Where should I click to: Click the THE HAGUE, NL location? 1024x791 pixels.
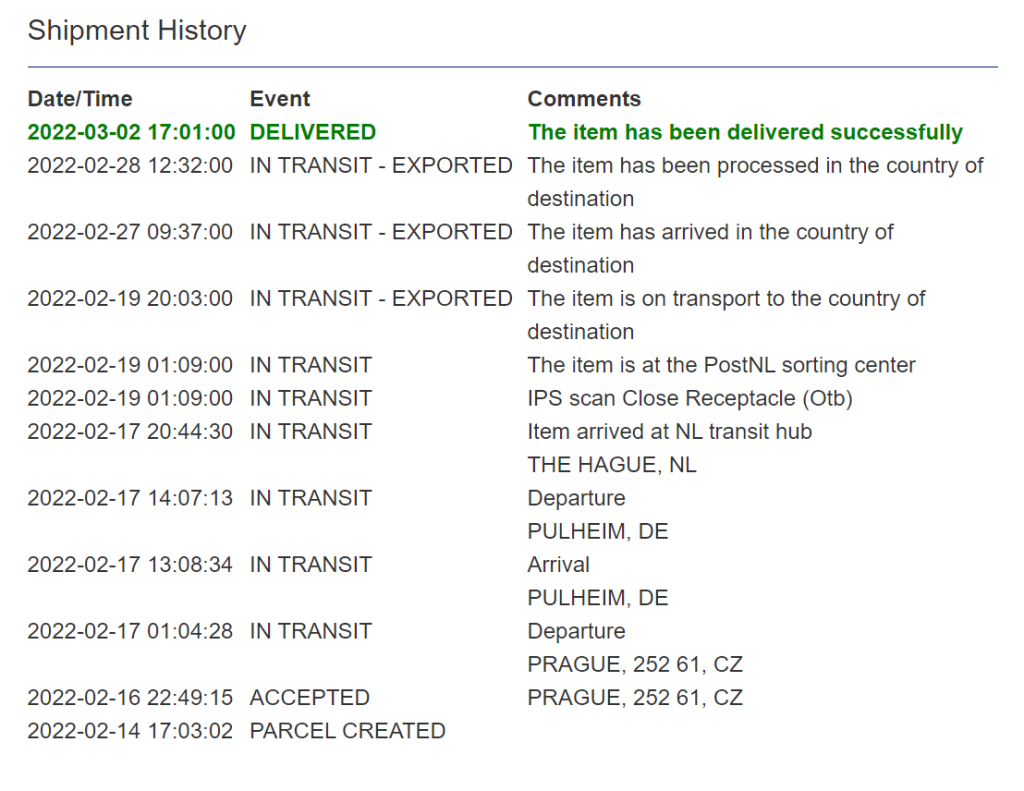tap(612, 465)
